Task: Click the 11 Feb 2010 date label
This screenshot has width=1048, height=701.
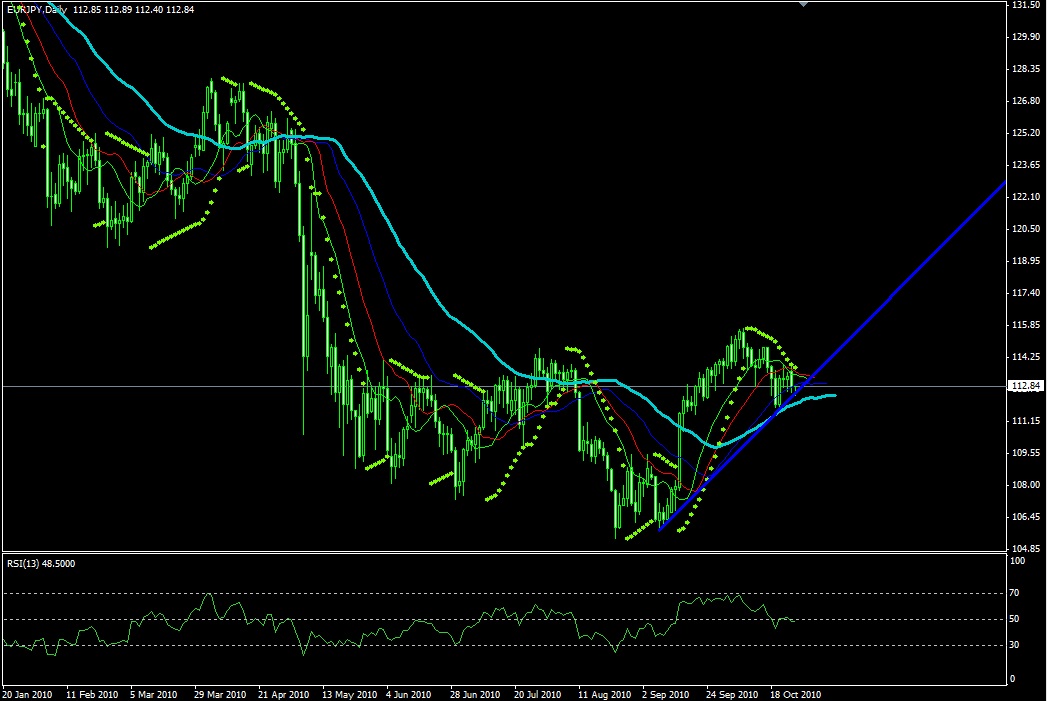Action: tap(92, 695)
